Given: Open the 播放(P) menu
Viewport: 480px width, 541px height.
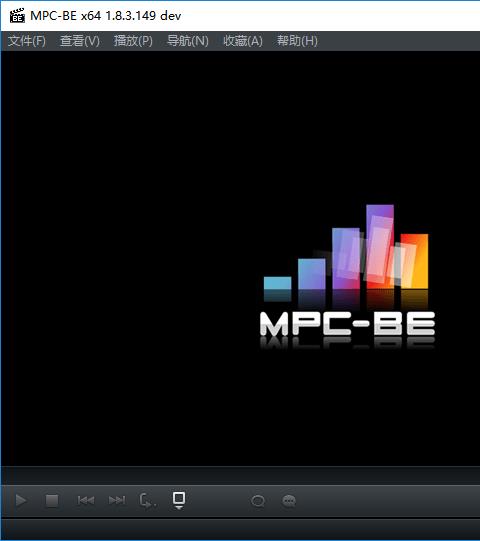Looking at the screenshot, I should [x=133, y=41].
